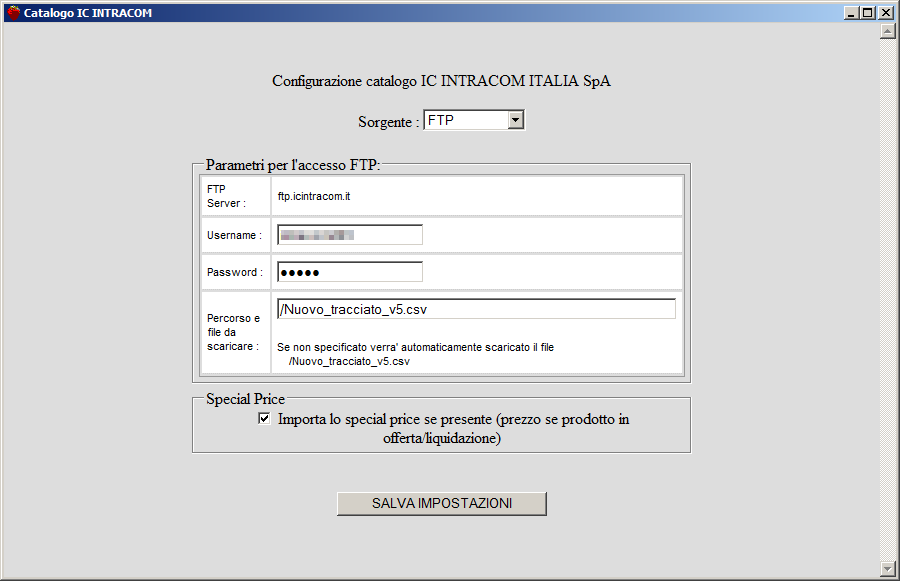Minimize the Catalogo IC INTRACOM window
The width and height of the screenshot is (900, 581).
click(851, 13)
